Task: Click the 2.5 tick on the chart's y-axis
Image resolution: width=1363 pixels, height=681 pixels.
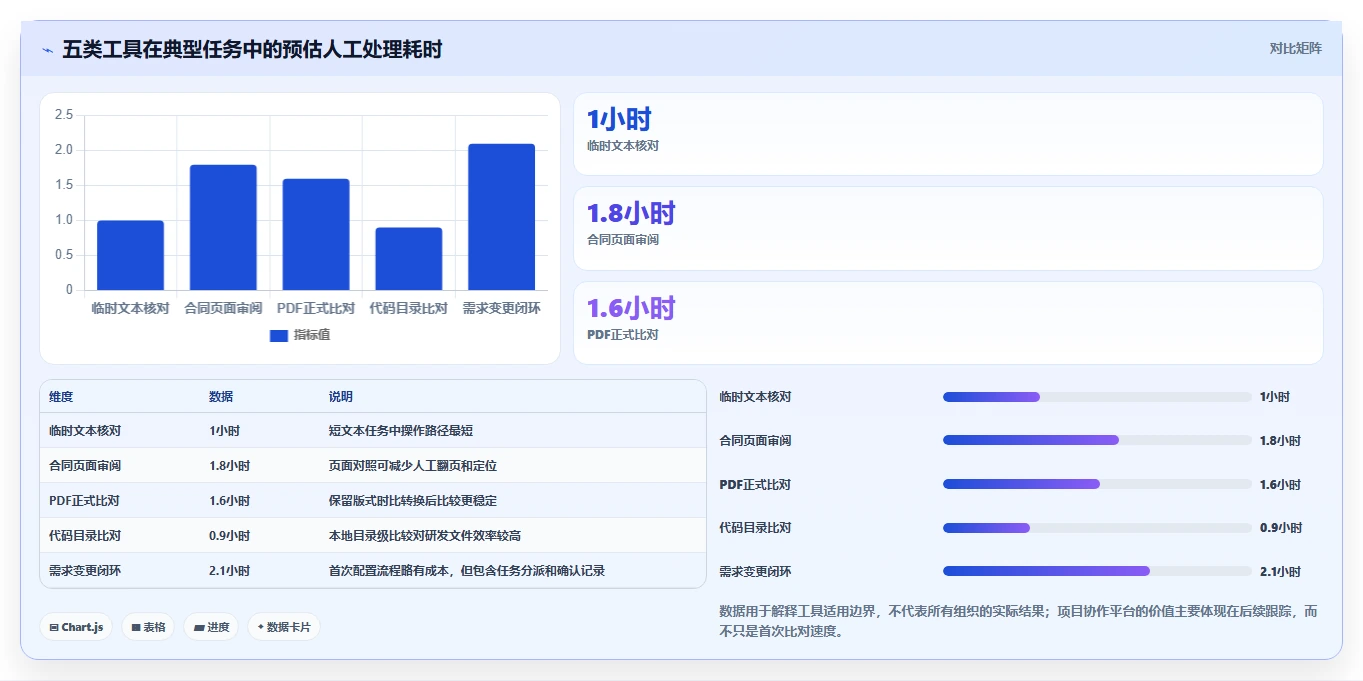Action: pos(64,115)
